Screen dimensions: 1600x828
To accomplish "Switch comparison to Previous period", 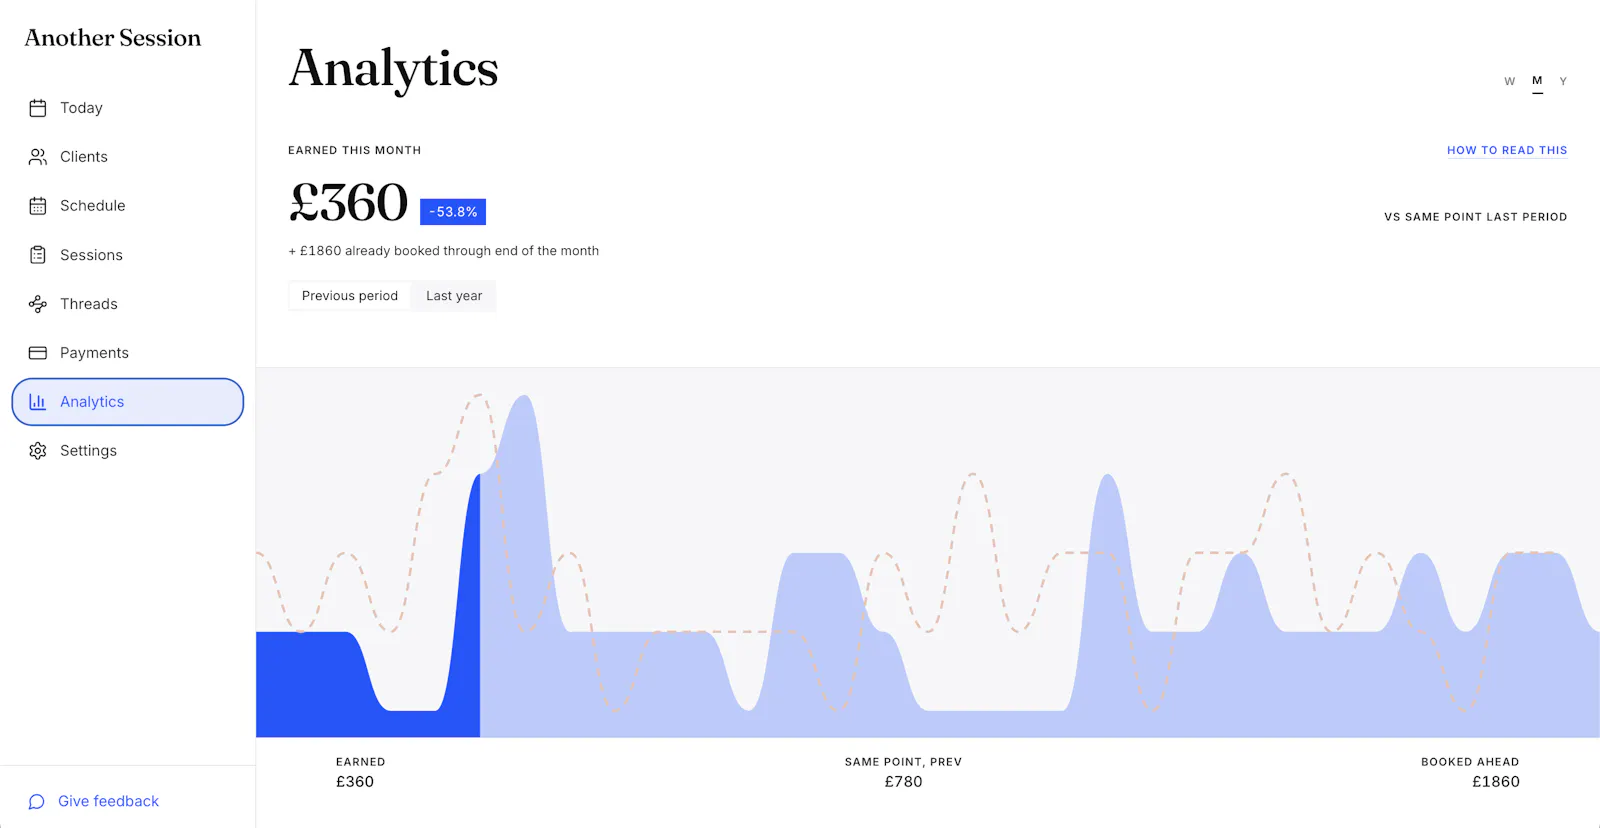I will (350, 296).
